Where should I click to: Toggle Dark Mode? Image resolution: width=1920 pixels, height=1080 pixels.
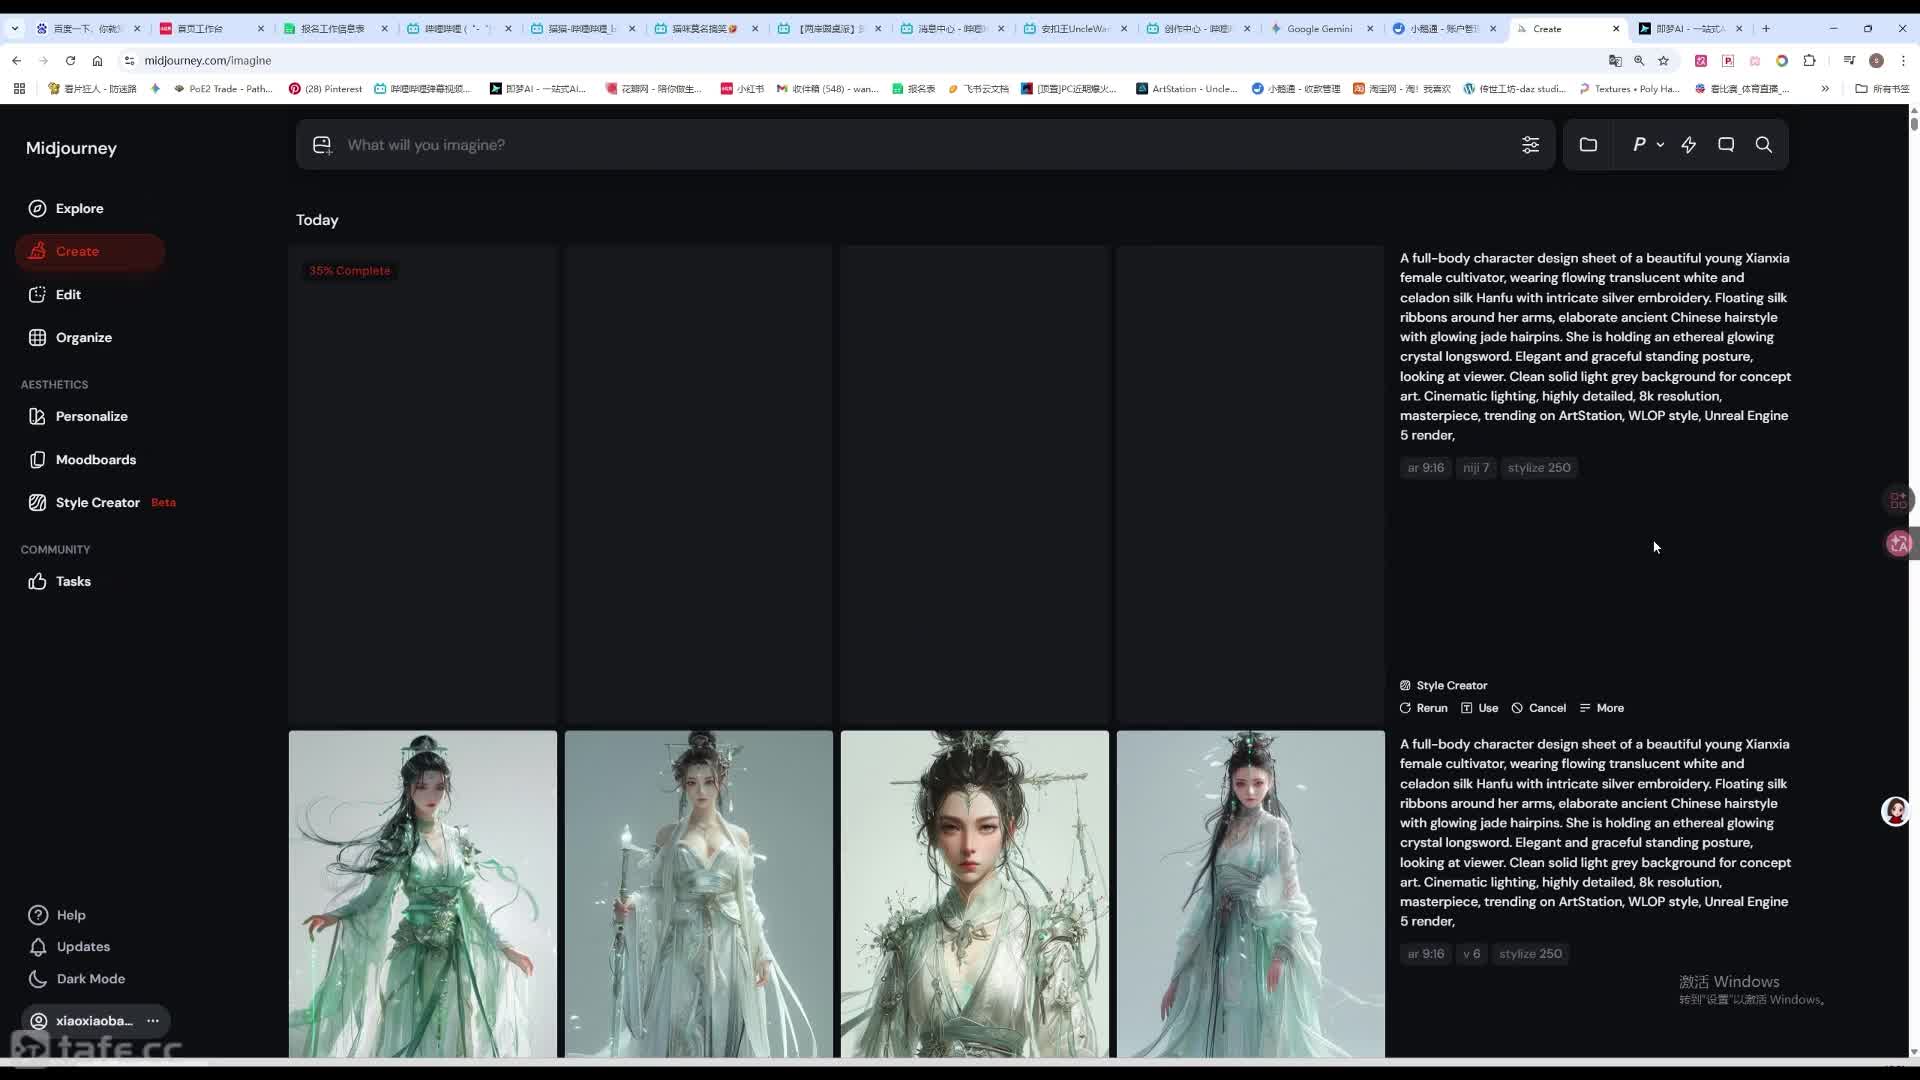pos(77,978)
